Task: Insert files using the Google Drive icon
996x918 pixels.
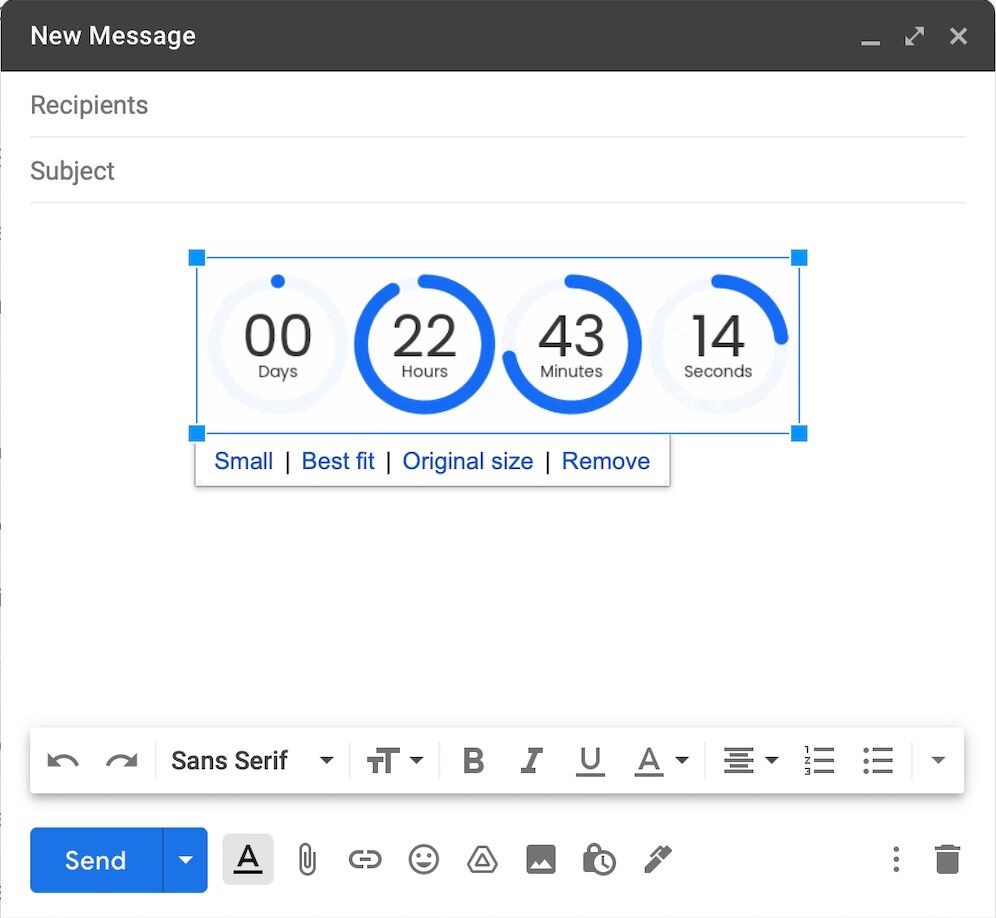Action: point(482,859)
